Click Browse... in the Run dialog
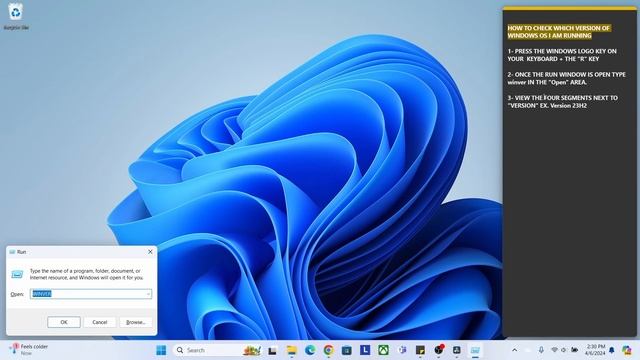Screen dimensions: 640x360 136,322
